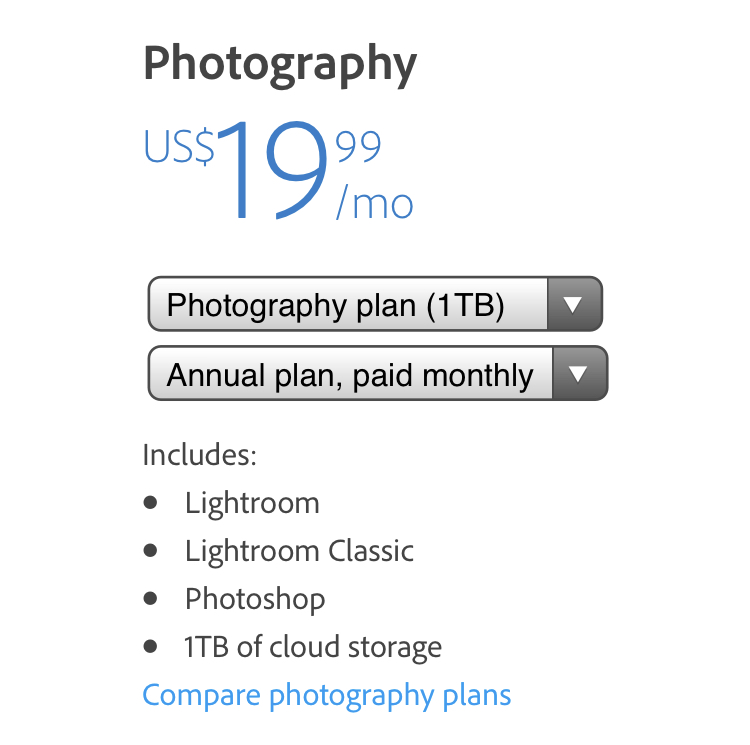Select the Lightroom Classic list item
This screenshot has height=745, width=750.
(x=299, y=551)
